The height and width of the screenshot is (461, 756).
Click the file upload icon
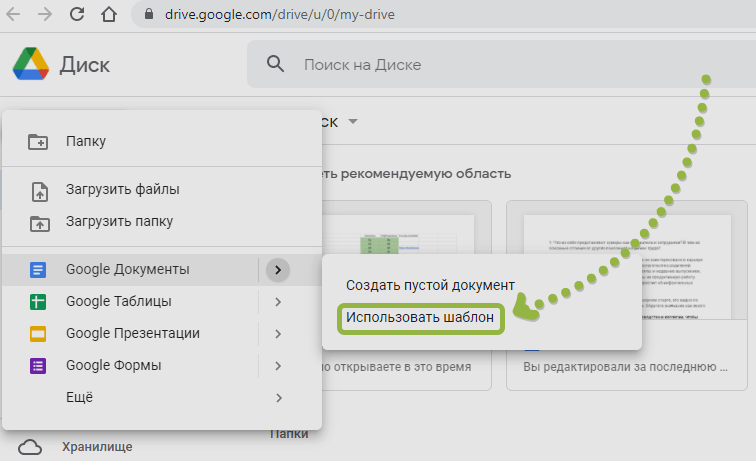(39, 190)
